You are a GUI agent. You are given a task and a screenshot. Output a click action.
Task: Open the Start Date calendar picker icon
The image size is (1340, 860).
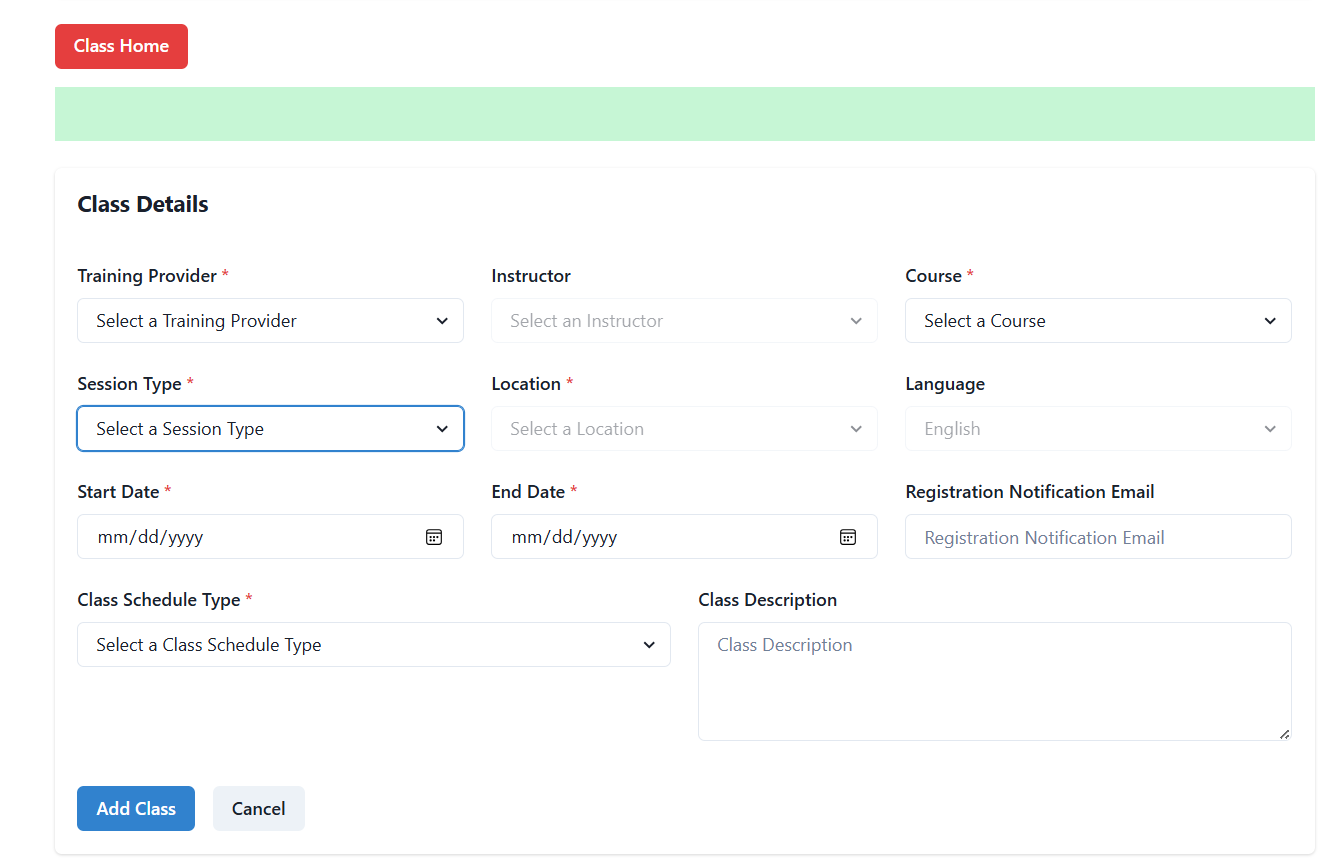[434, 537]
